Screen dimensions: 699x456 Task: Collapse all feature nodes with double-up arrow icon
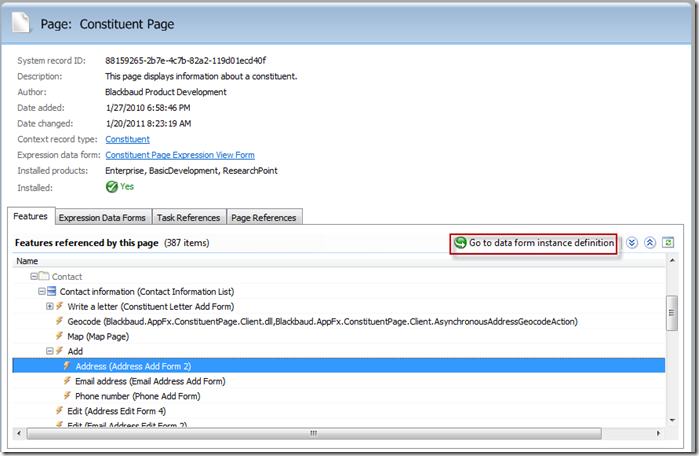[649, 243]
